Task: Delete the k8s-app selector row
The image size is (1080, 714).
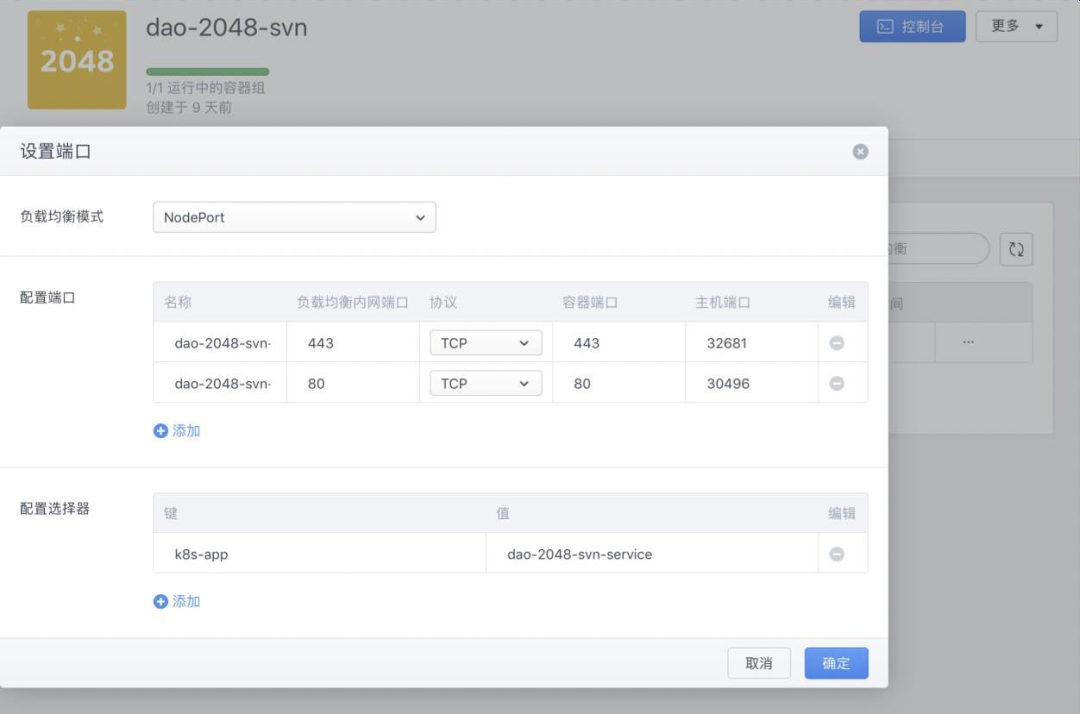Action: click(837, 554)
